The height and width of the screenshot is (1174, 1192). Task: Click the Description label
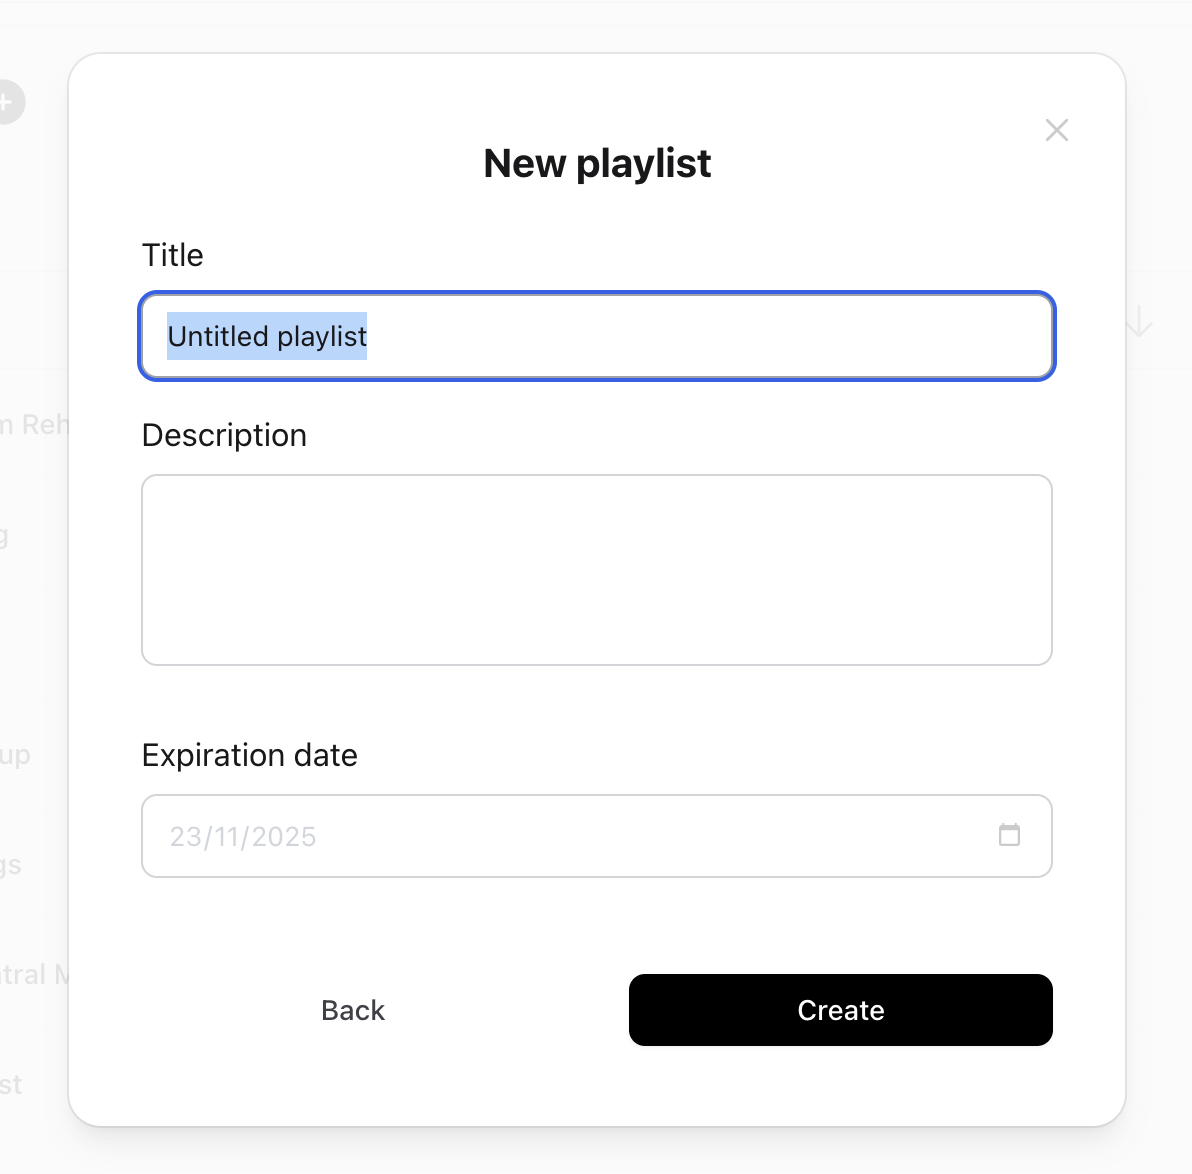tap(224, 435)
